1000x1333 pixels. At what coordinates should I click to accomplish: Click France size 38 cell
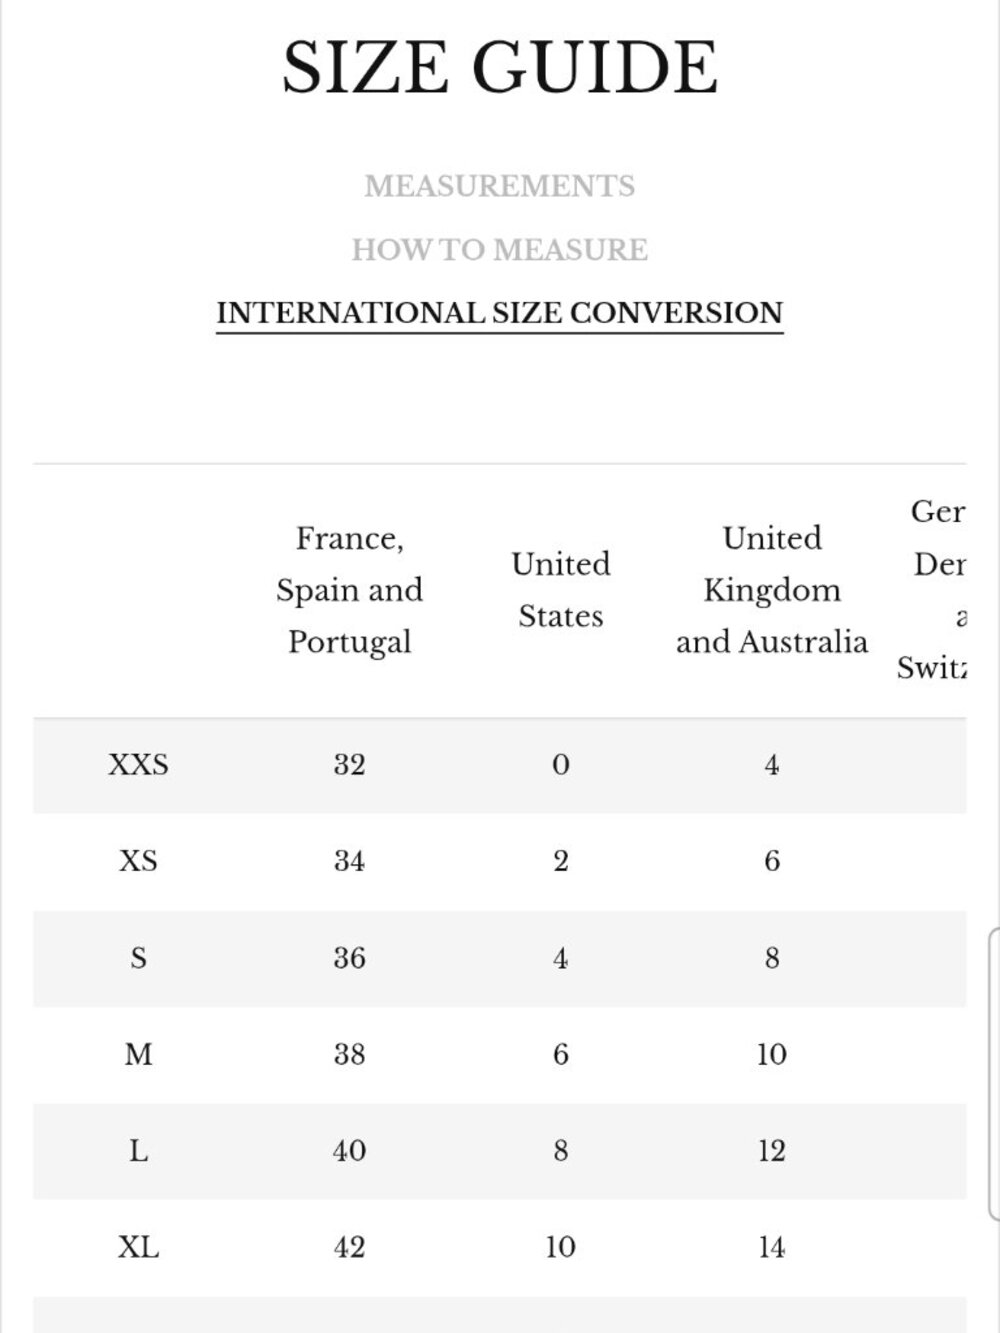click(x=349, y=1054)
